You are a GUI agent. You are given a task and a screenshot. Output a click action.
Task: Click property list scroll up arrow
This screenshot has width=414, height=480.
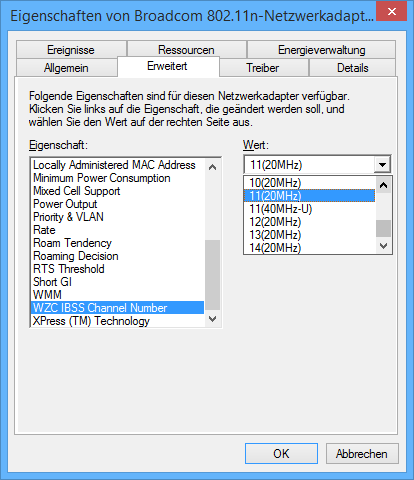pos(212,167)
